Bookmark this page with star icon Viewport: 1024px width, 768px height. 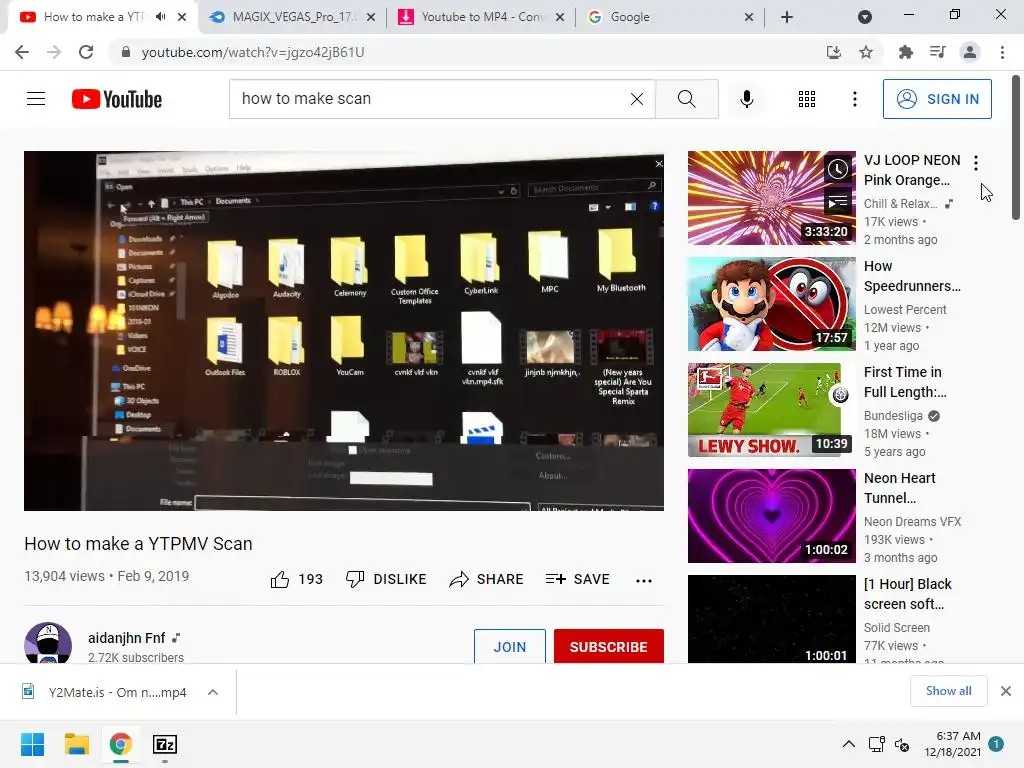pyautogui.click(x=866, y=52)
